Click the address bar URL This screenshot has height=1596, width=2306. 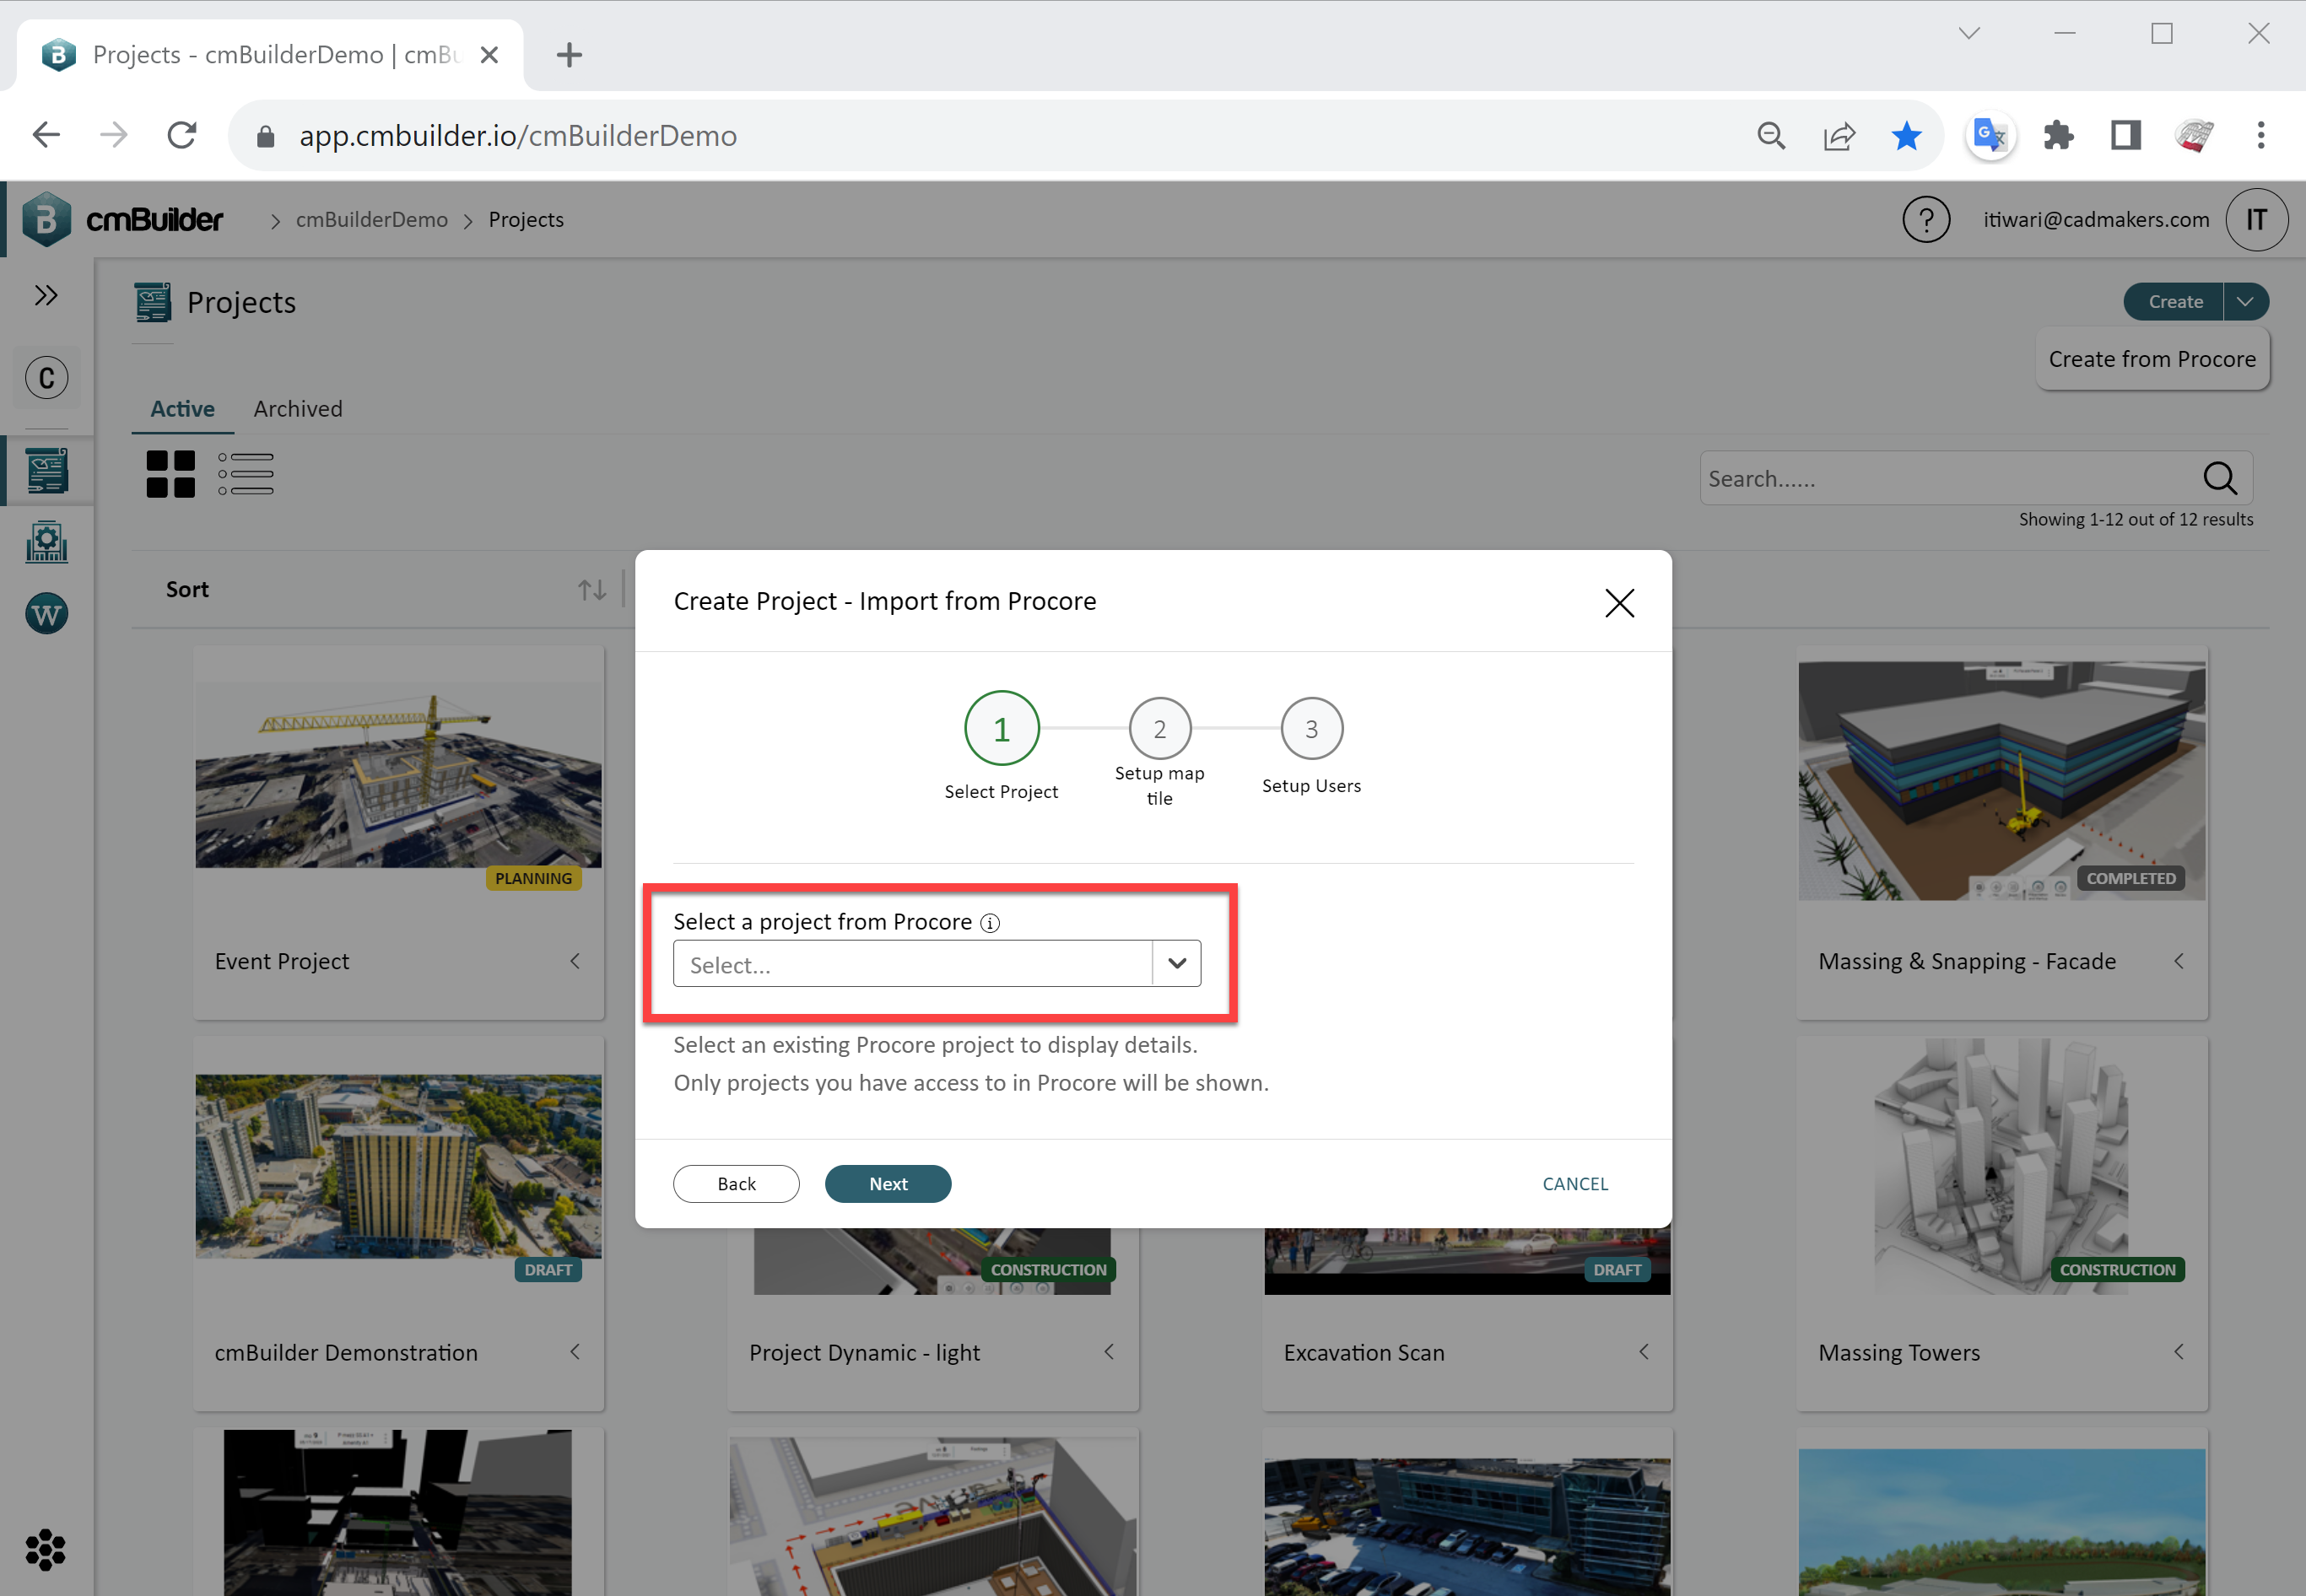tap(518, 136)
